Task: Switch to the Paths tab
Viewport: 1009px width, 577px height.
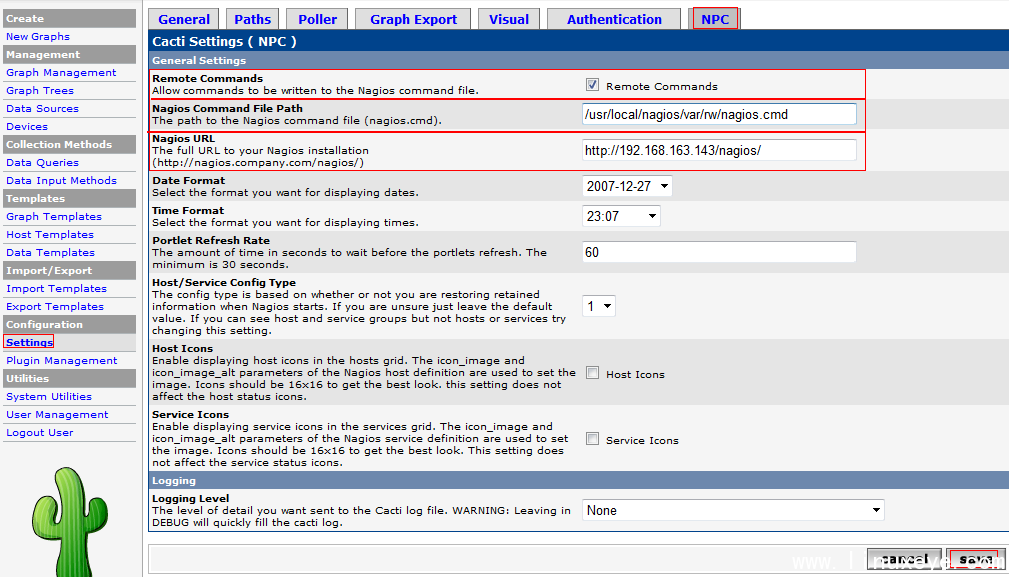Action: click(252, 19)
